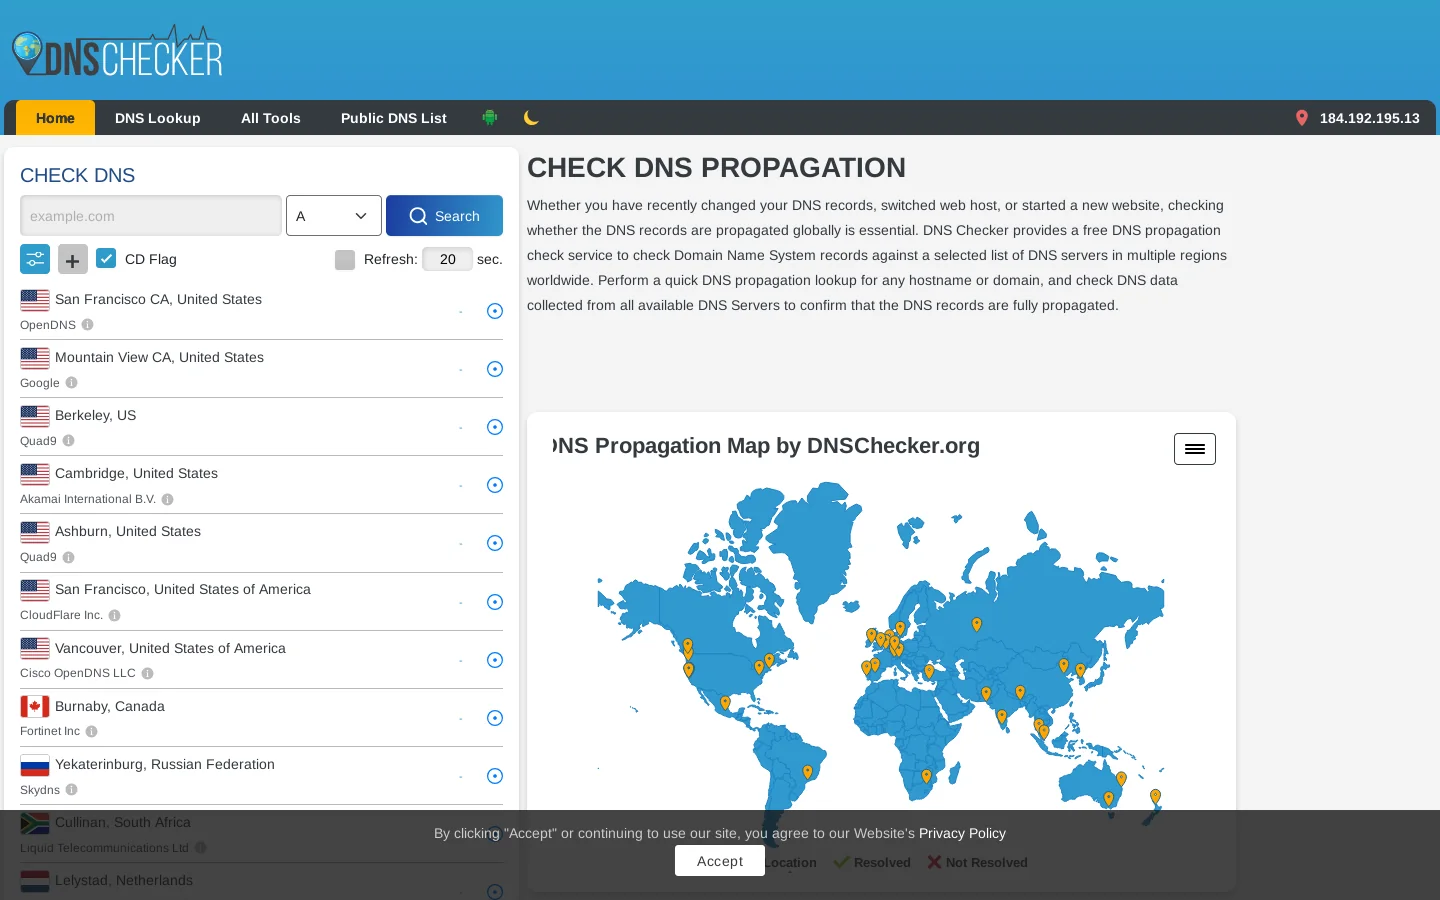Click the Russia map marker pin
Image resolution: width=1440 pixels, height=900 pixels.
(977, 625)
